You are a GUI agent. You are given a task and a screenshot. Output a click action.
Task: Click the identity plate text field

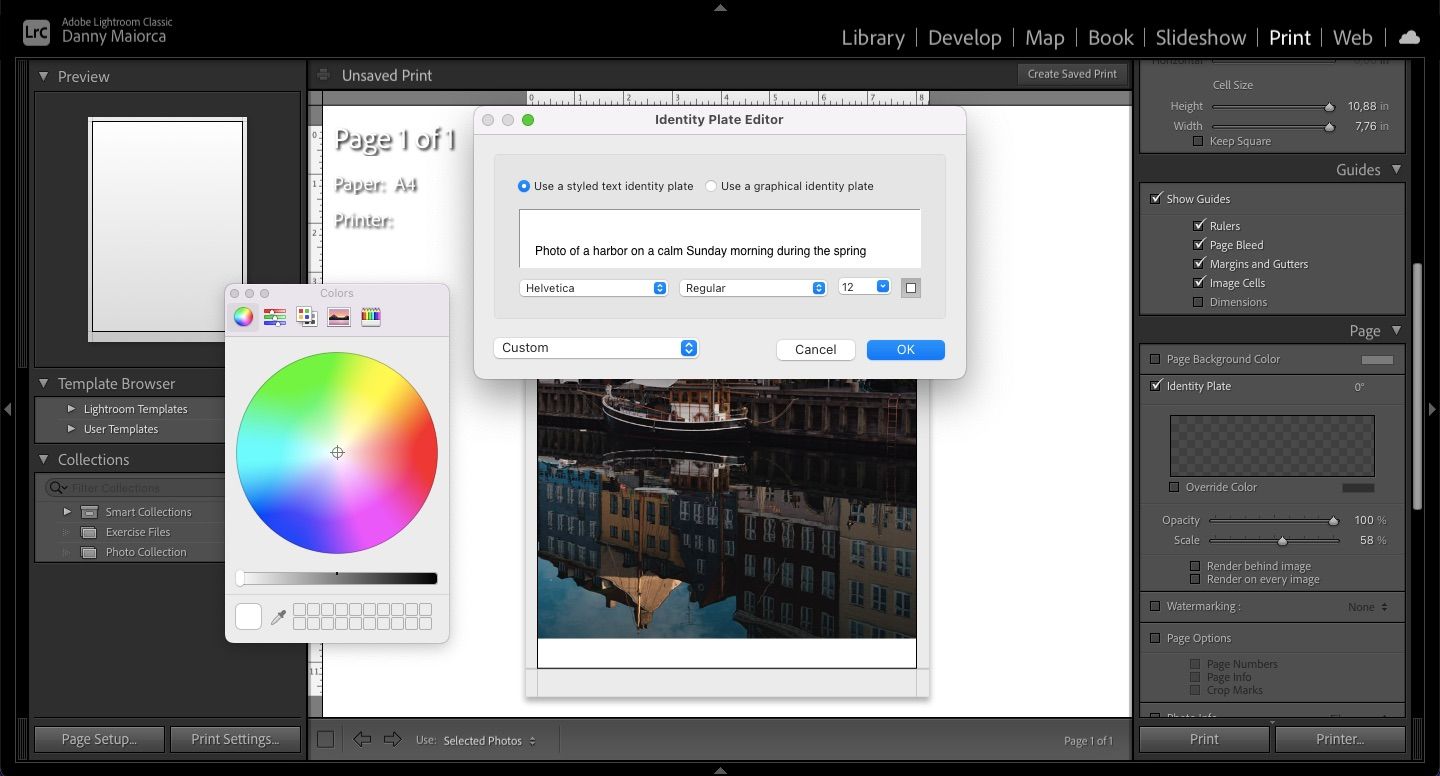719,240
